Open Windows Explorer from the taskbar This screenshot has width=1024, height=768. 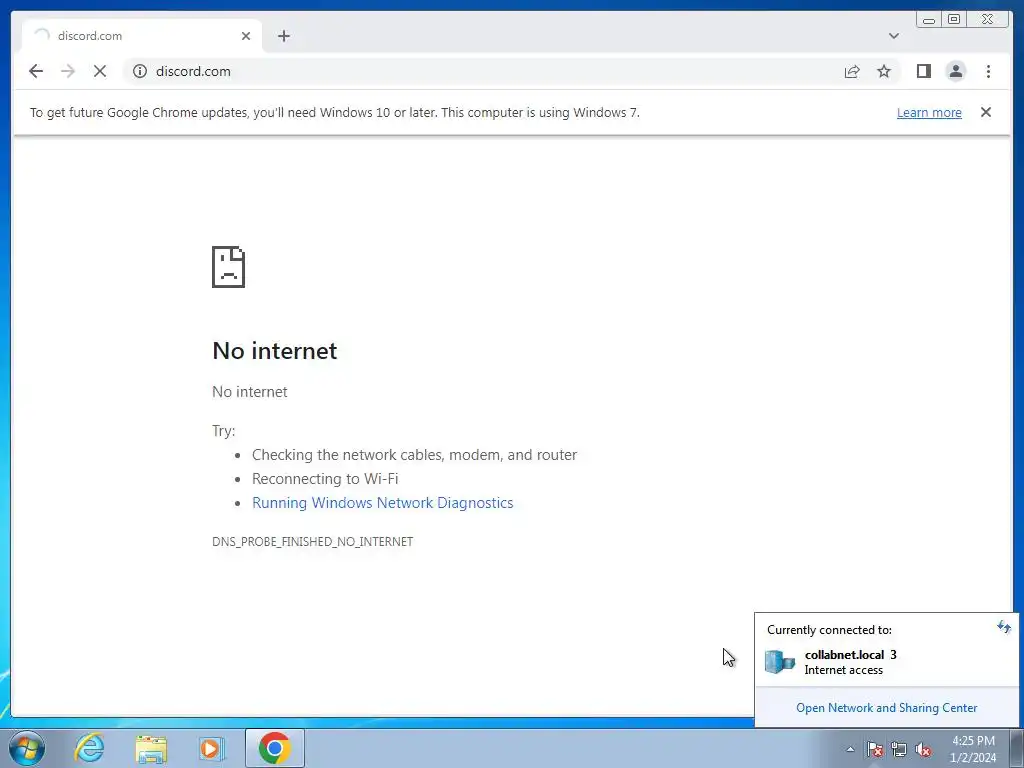pos(151,748)
